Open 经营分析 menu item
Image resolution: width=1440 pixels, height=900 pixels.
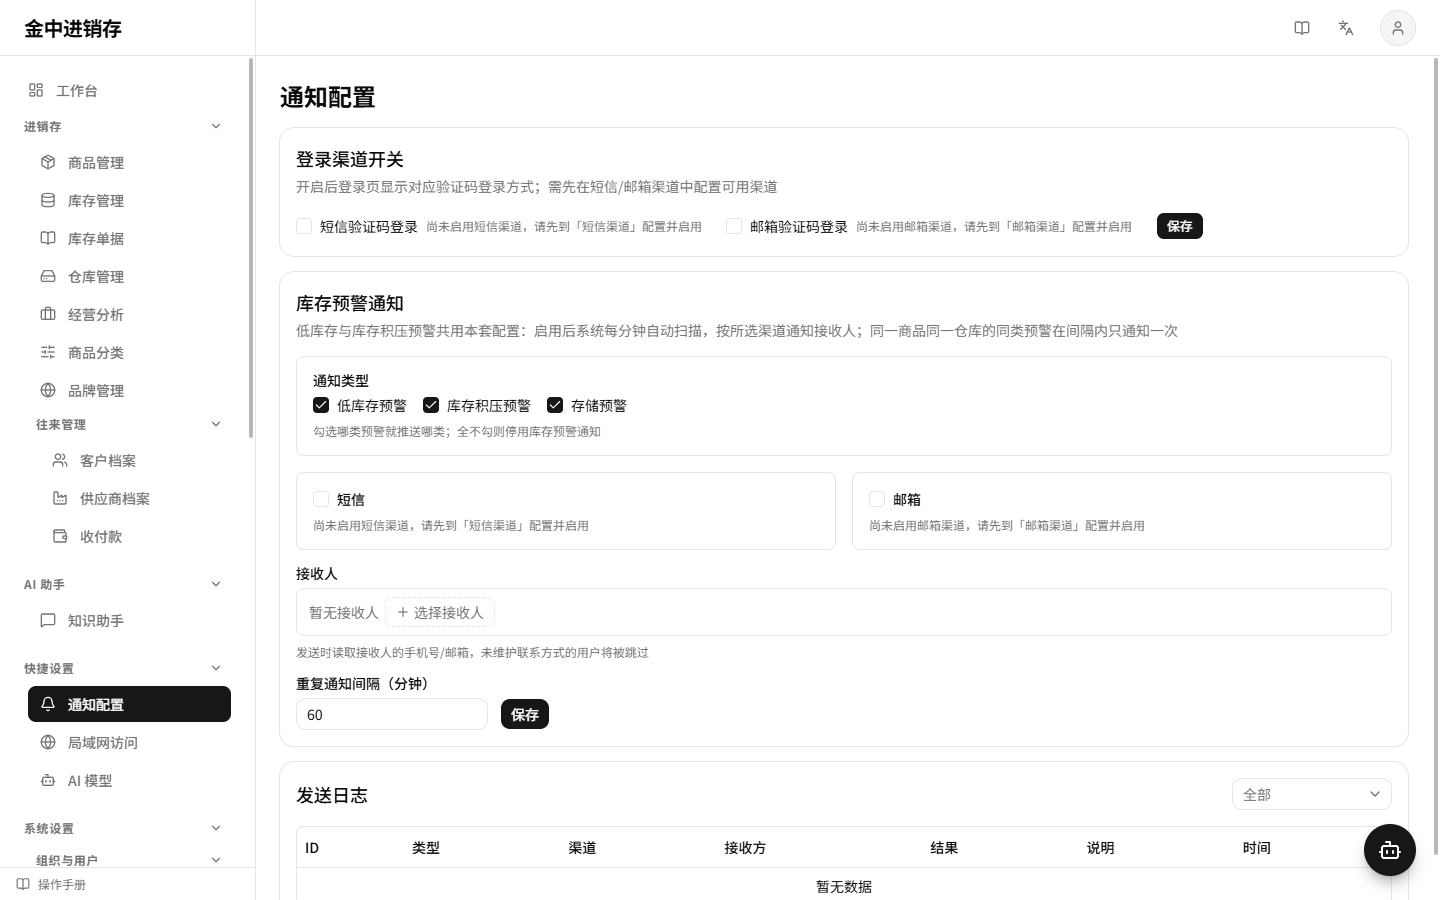click(x=129, y=314)
